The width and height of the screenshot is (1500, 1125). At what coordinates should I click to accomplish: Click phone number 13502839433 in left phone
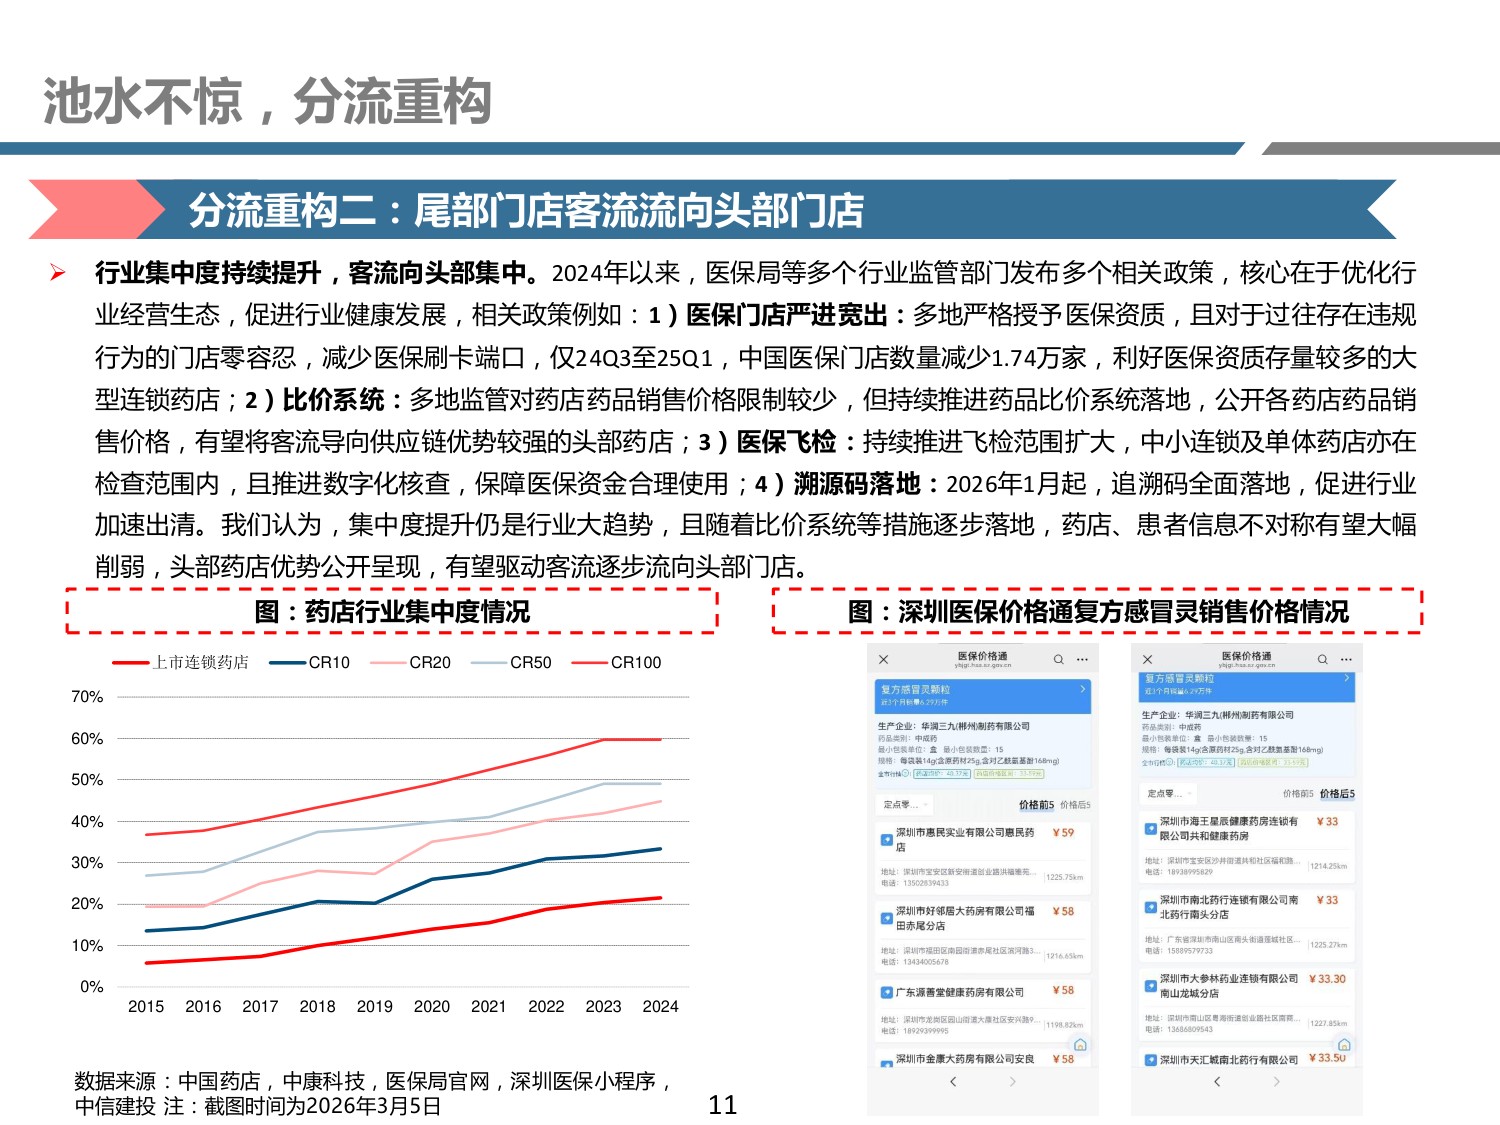point(926,883)
